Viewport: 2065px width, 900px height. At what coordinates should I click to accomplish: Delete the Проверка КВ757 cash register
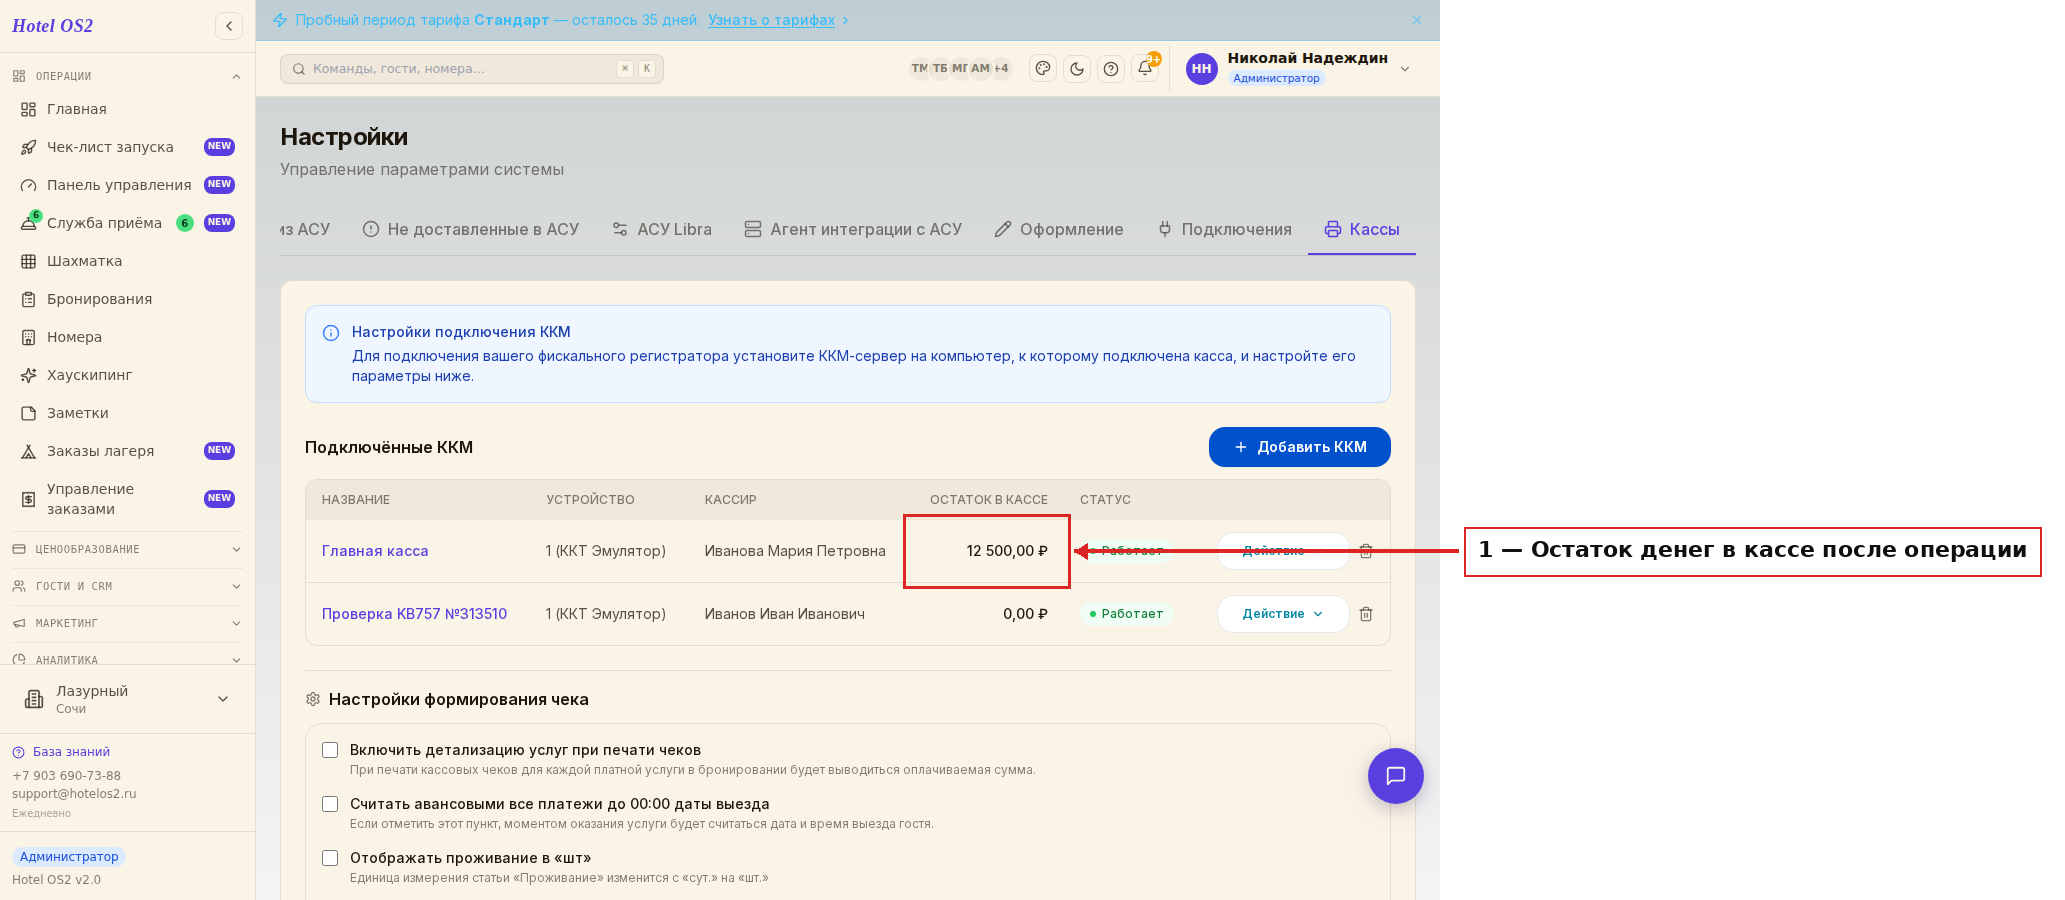(x=1366, y=614)
